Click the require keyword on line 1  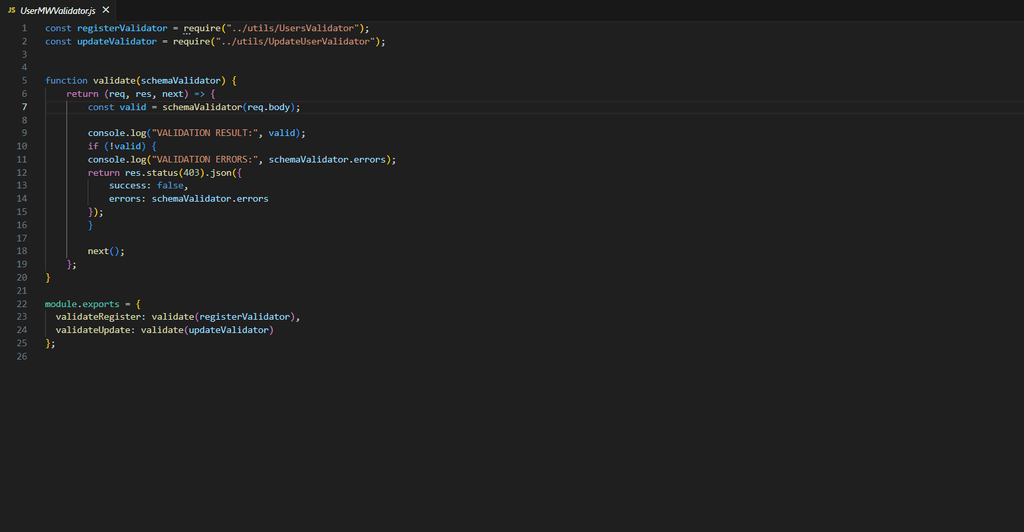pyautogui.click(x=204, y=28)
